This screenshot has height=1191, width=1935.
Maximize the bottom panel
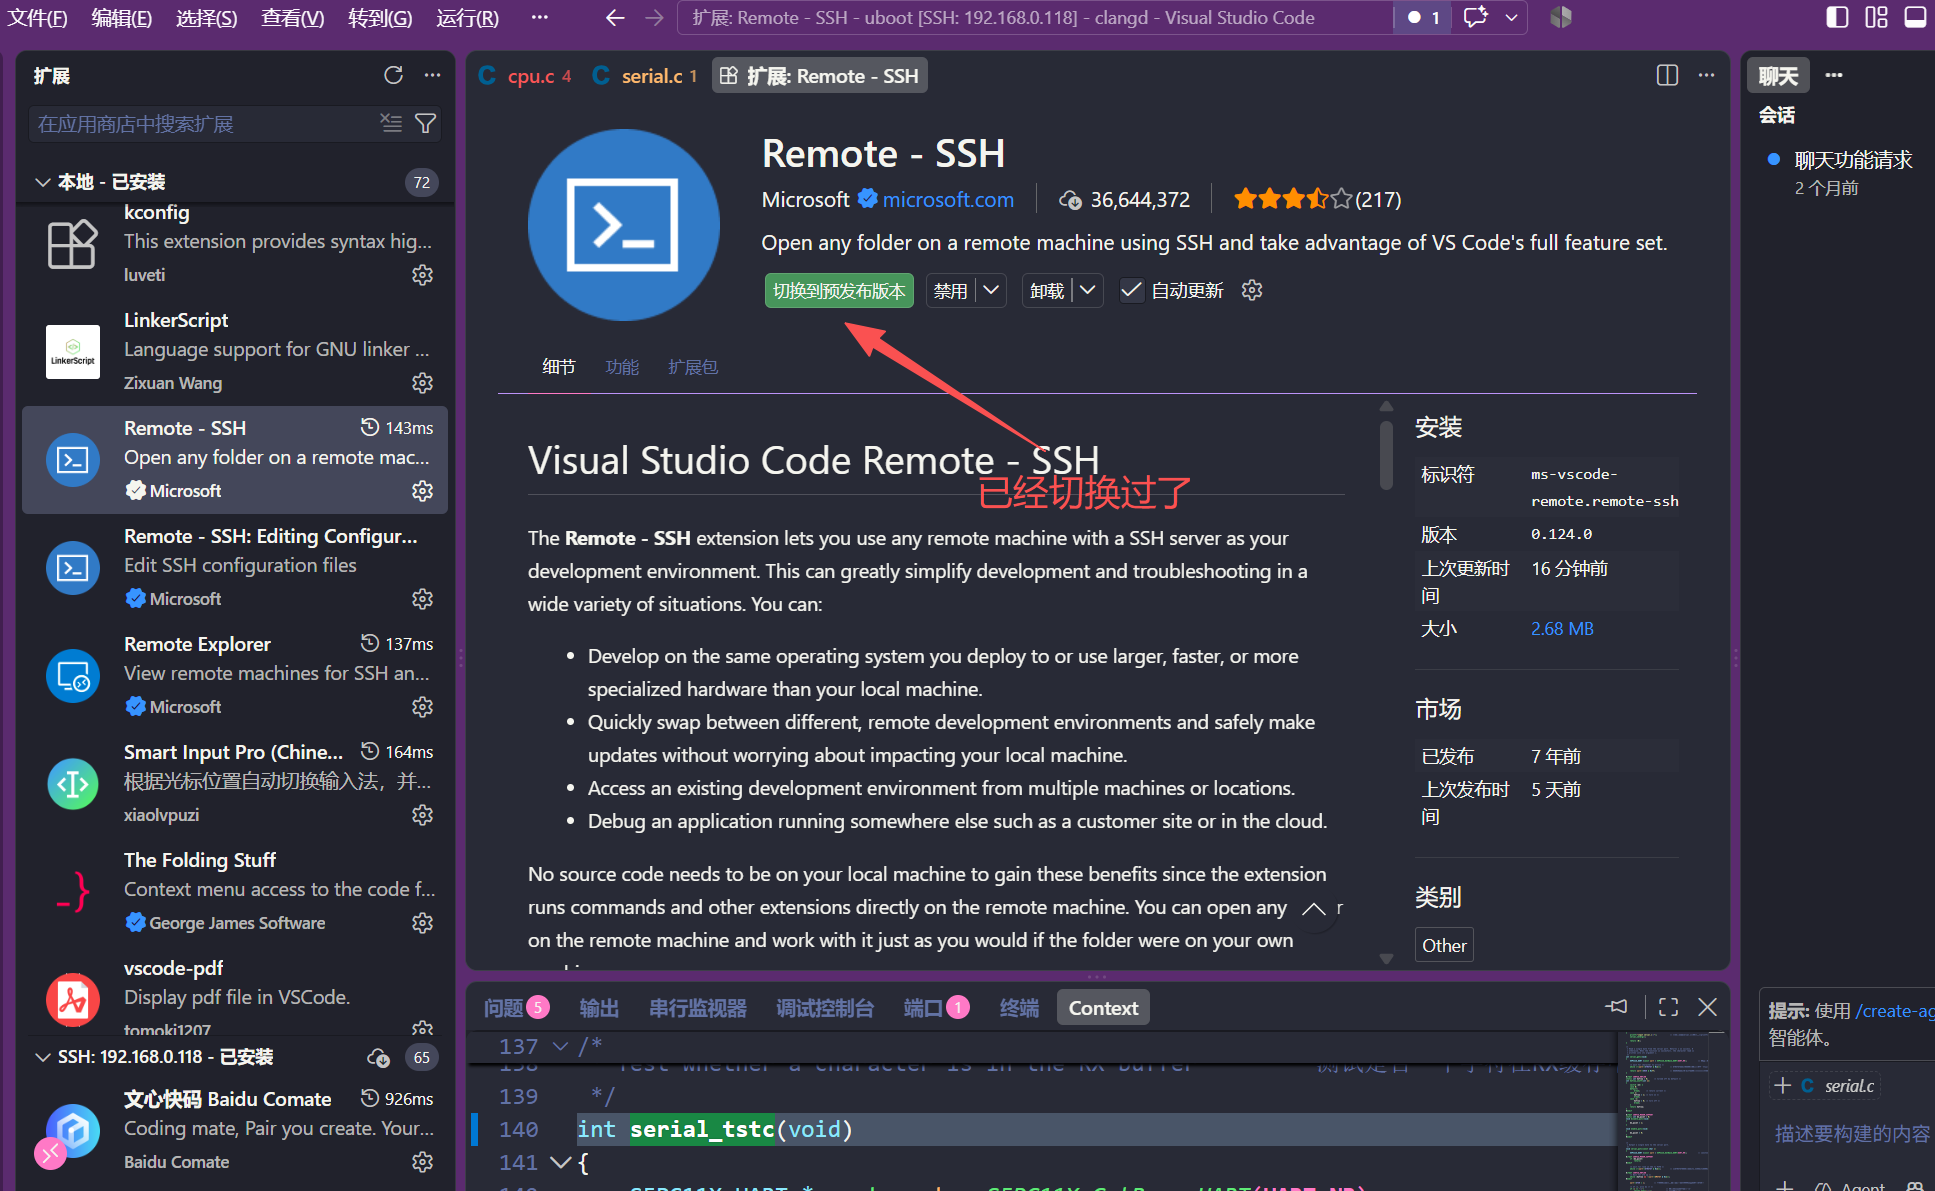click(x=1668, y=1007)
